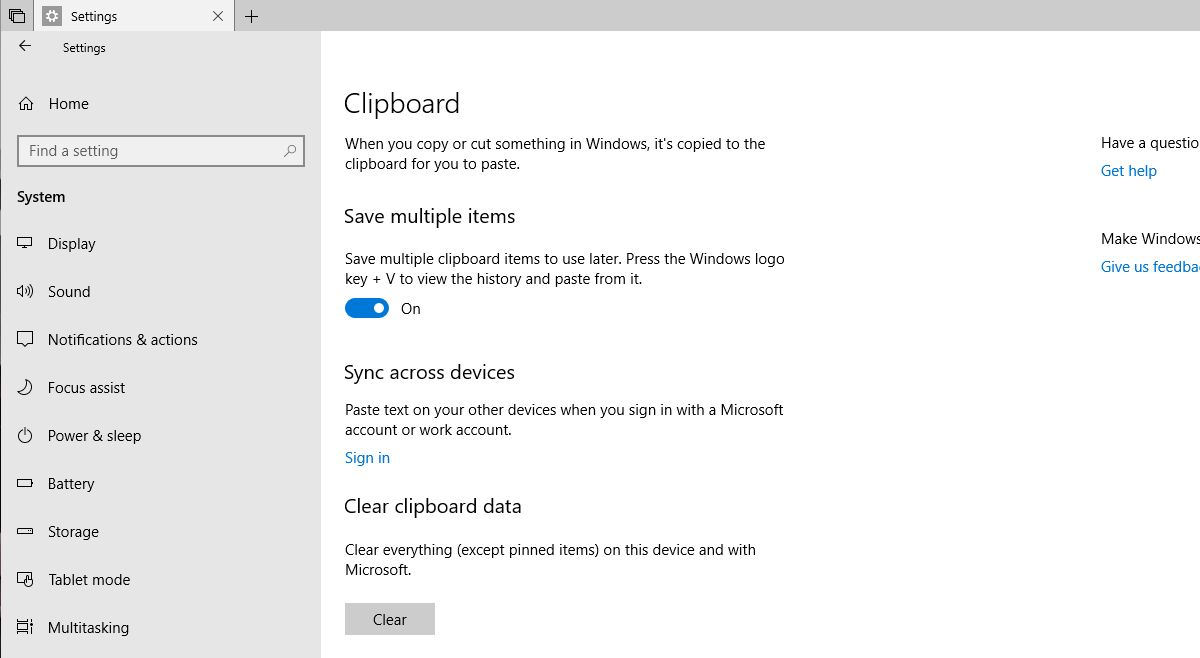Select the Focus assist moon icon

[26, 387]
